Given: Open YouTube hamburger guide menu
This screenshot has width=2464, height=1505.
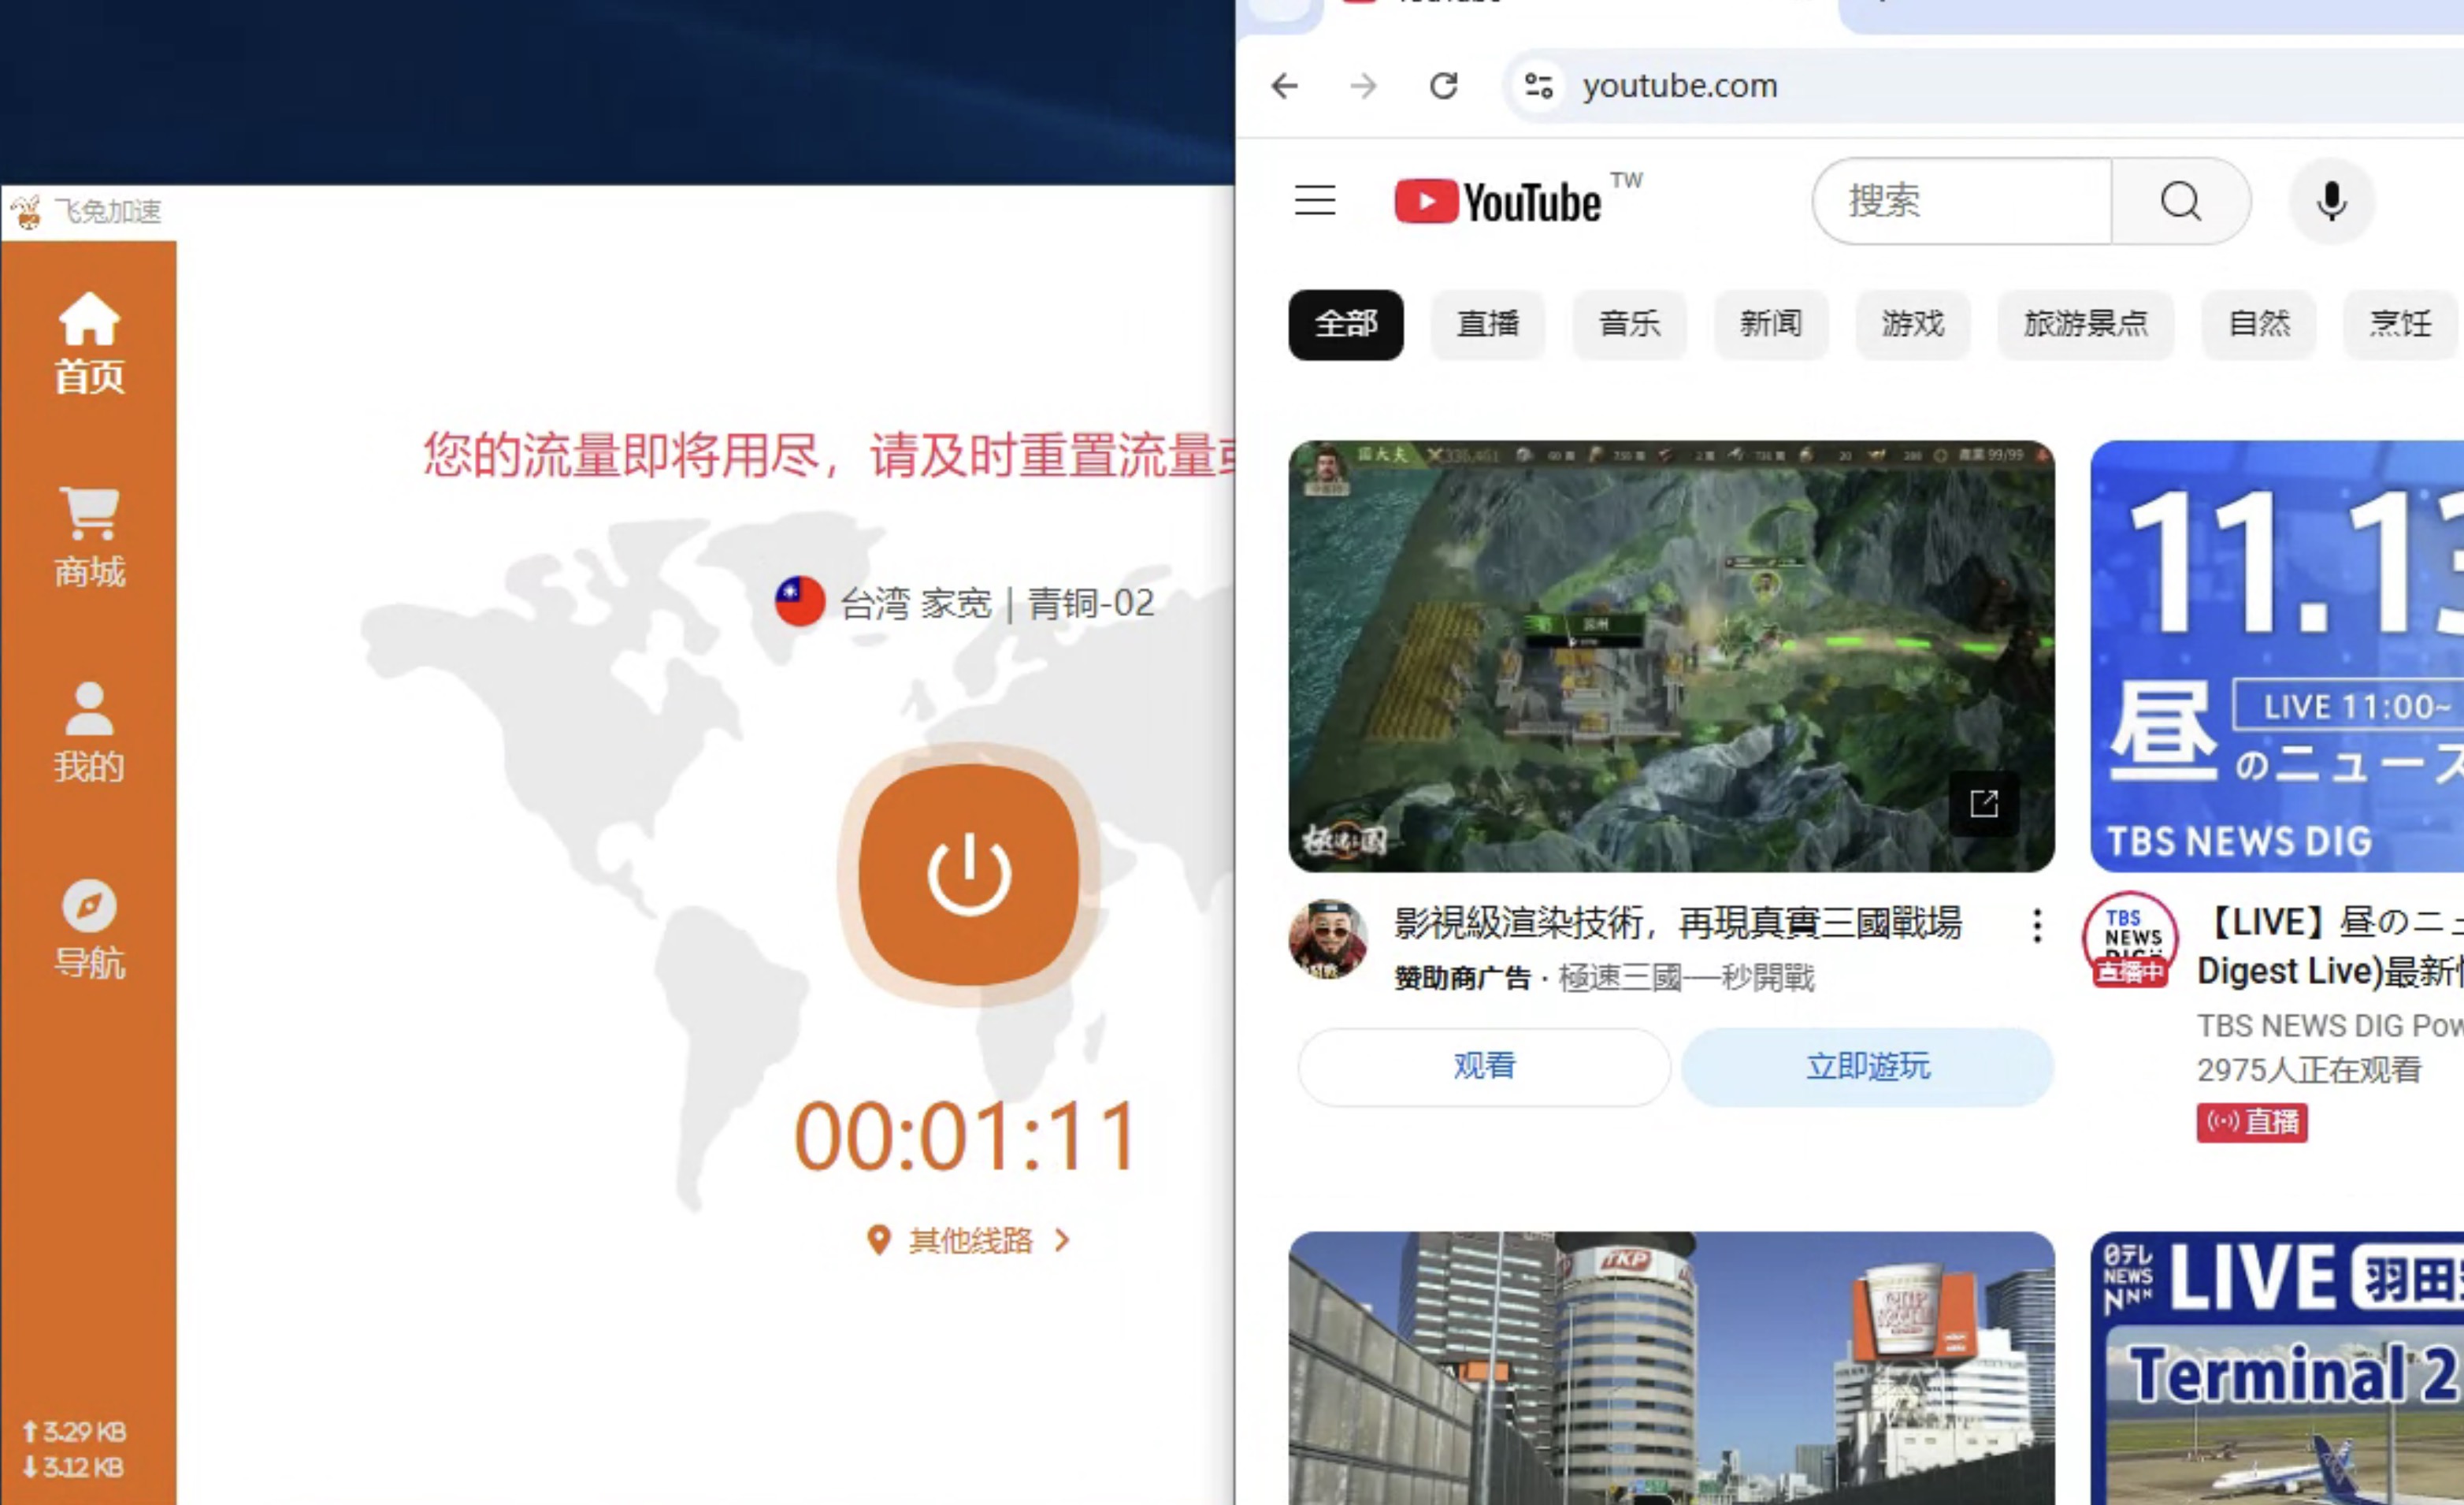Looking at the screenshot, I should pyautogui.click(x=1315, y=201).
